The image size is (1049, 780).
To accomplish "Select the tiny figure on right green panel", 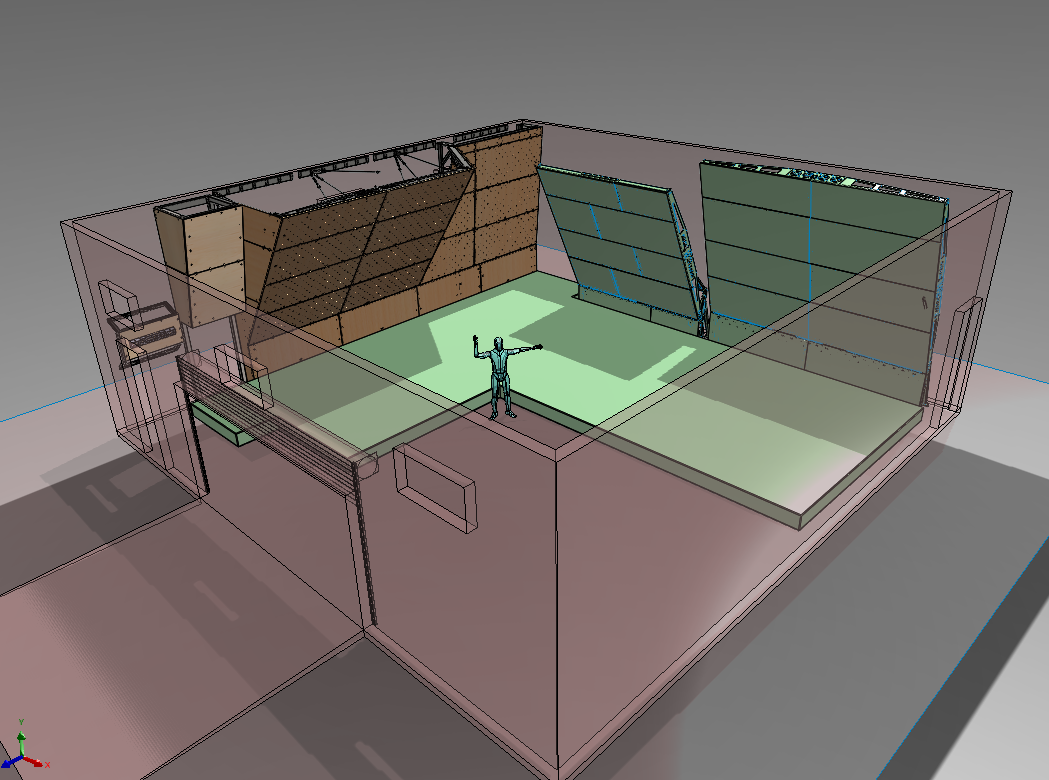I will [925, 302].
